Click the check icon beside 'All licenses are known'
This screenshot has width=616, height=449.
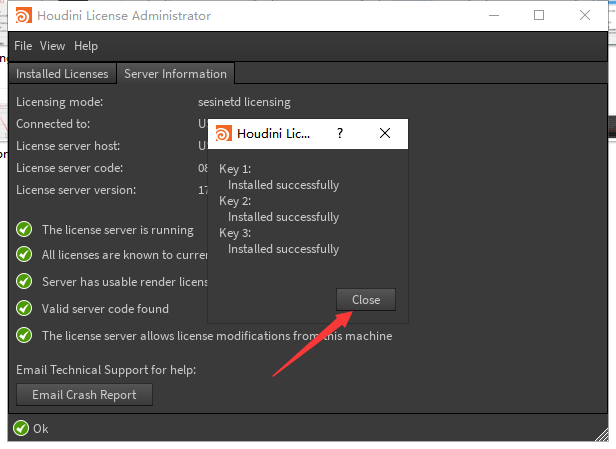tap(24, 255)
